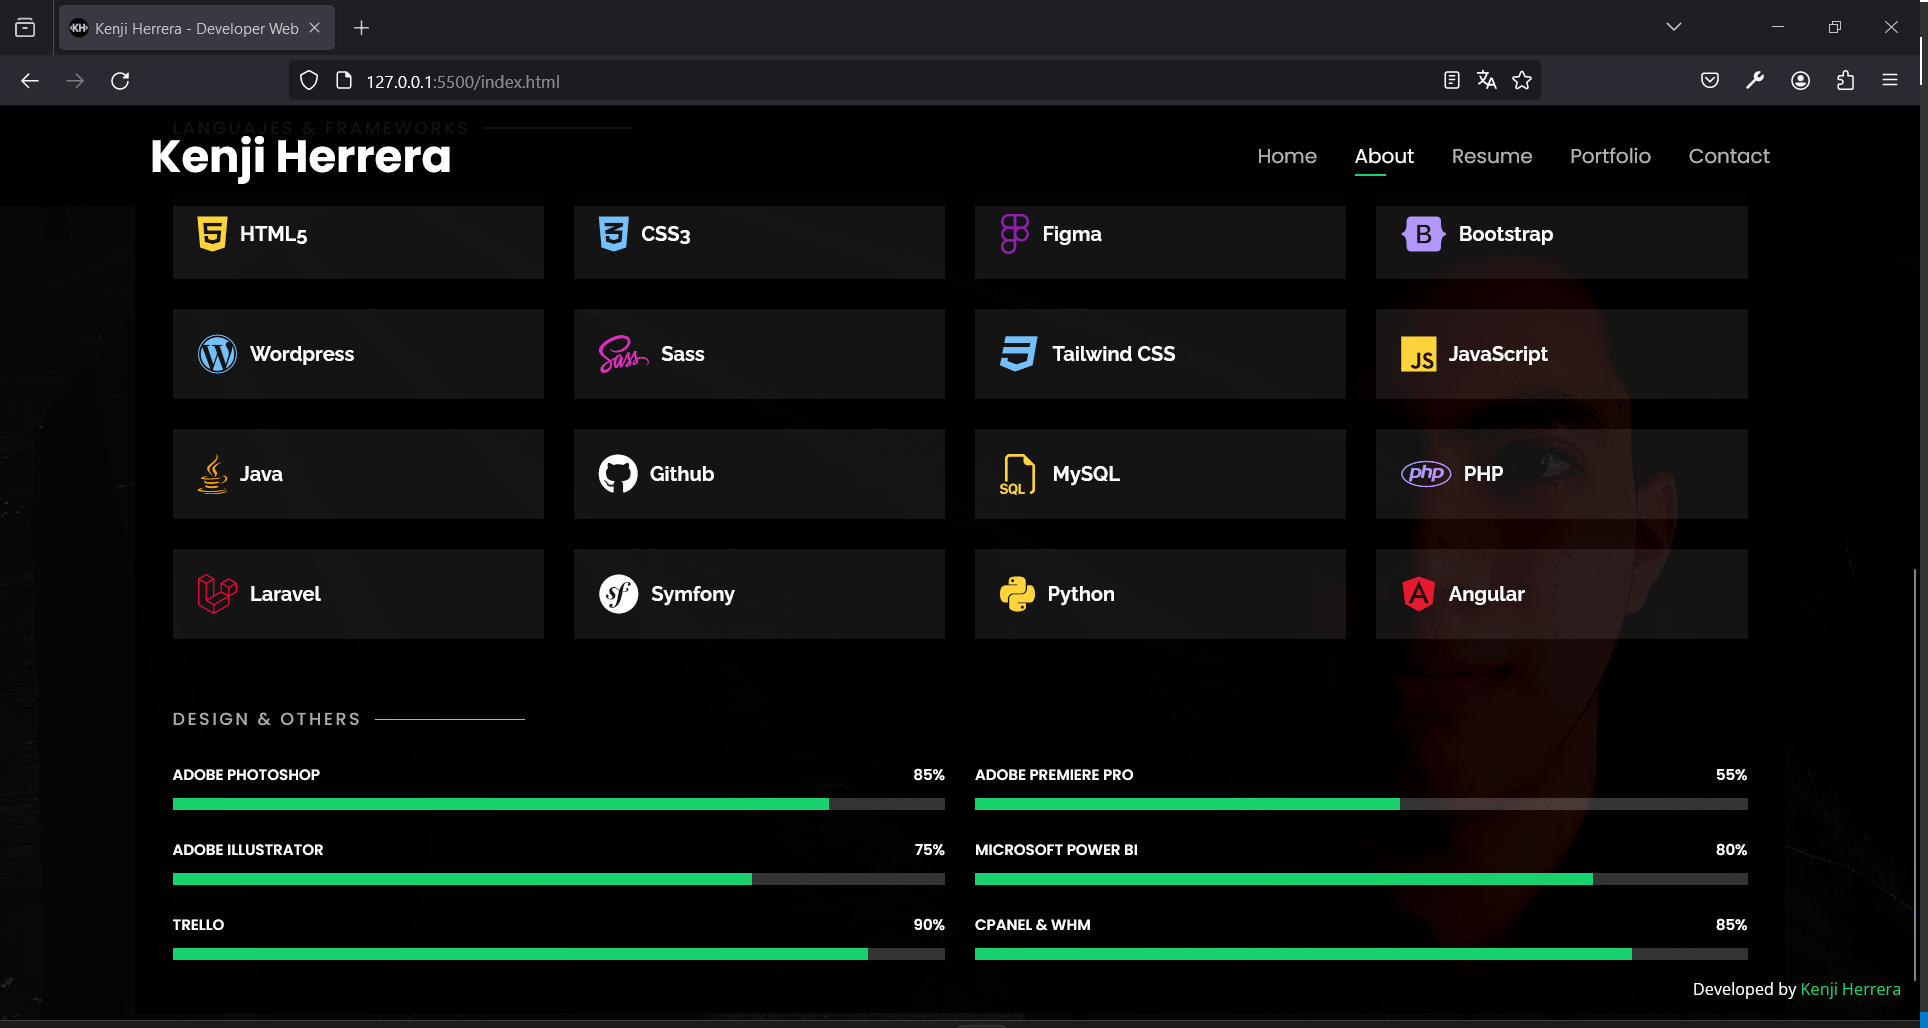Open a new browser tab
This screenshot has width=1928, height=1028.
tap(362, 28)
